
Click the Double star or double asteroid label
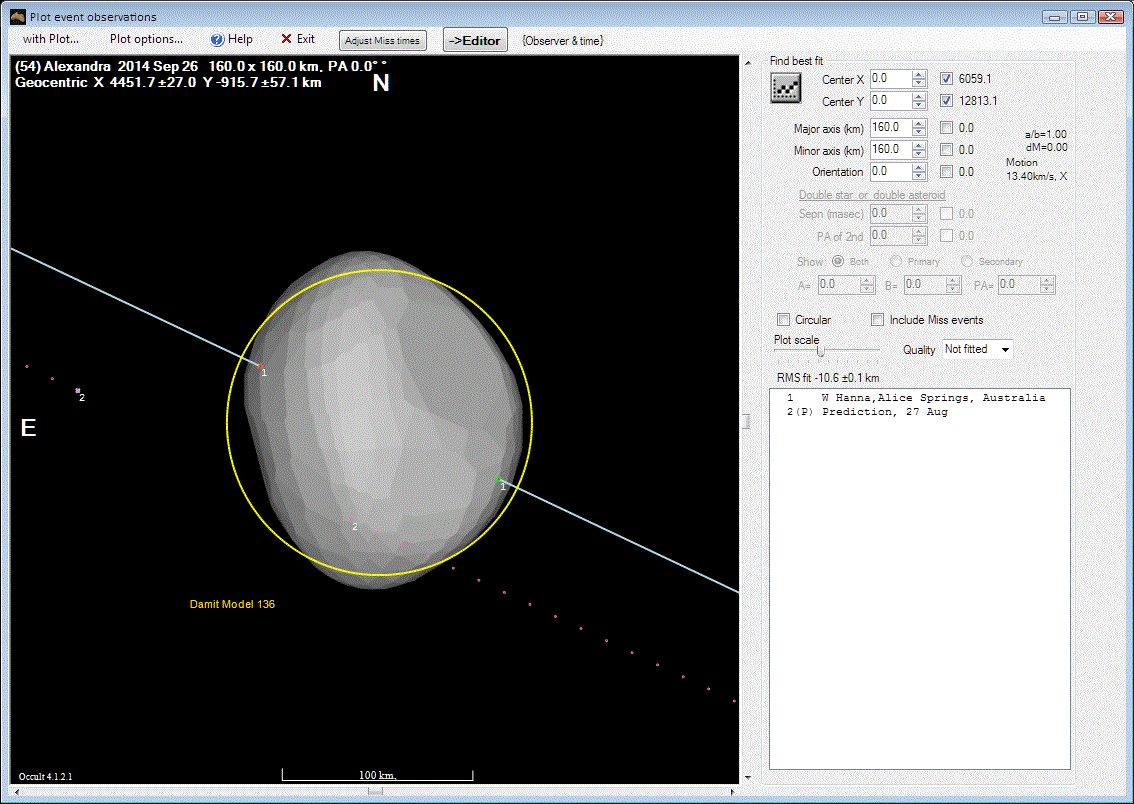pyautogui.click(x=871, y=195)
